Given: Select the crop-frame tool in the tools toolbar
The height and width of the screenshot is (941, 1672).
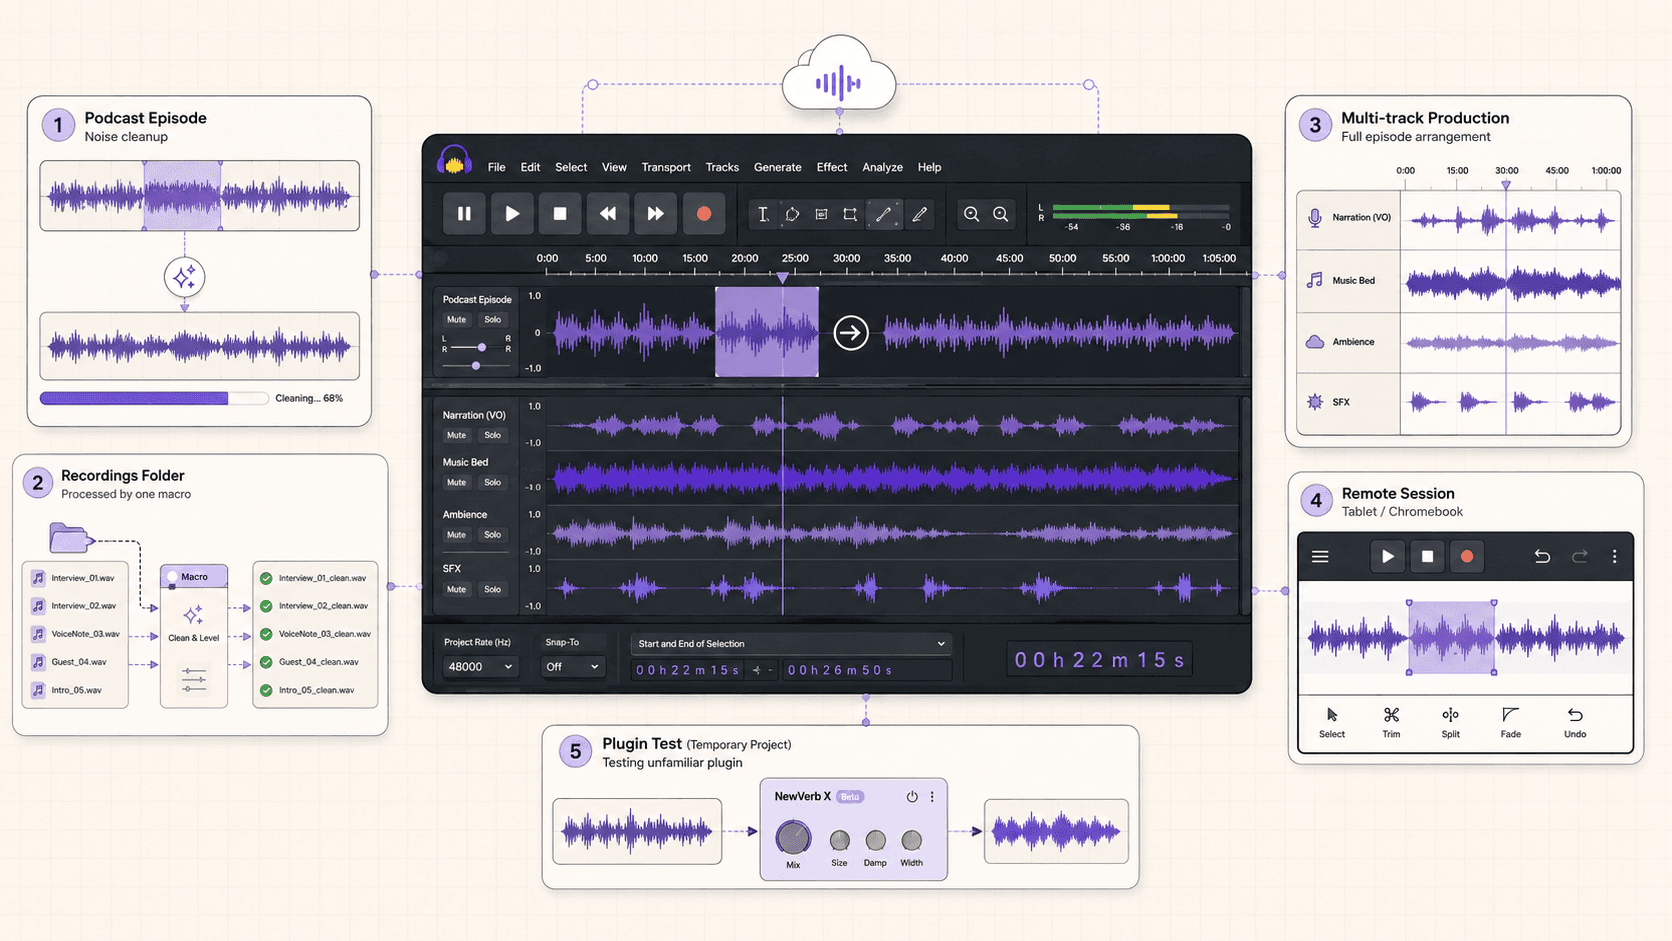Looking at the screenshot, I should [x=850, y=214].
